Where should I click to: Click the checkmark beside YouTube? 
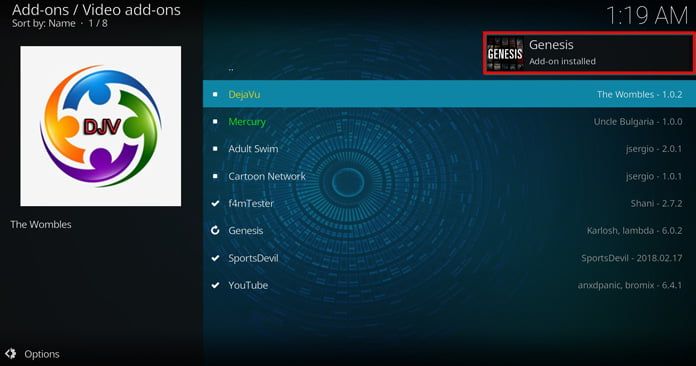pos(215,285)
